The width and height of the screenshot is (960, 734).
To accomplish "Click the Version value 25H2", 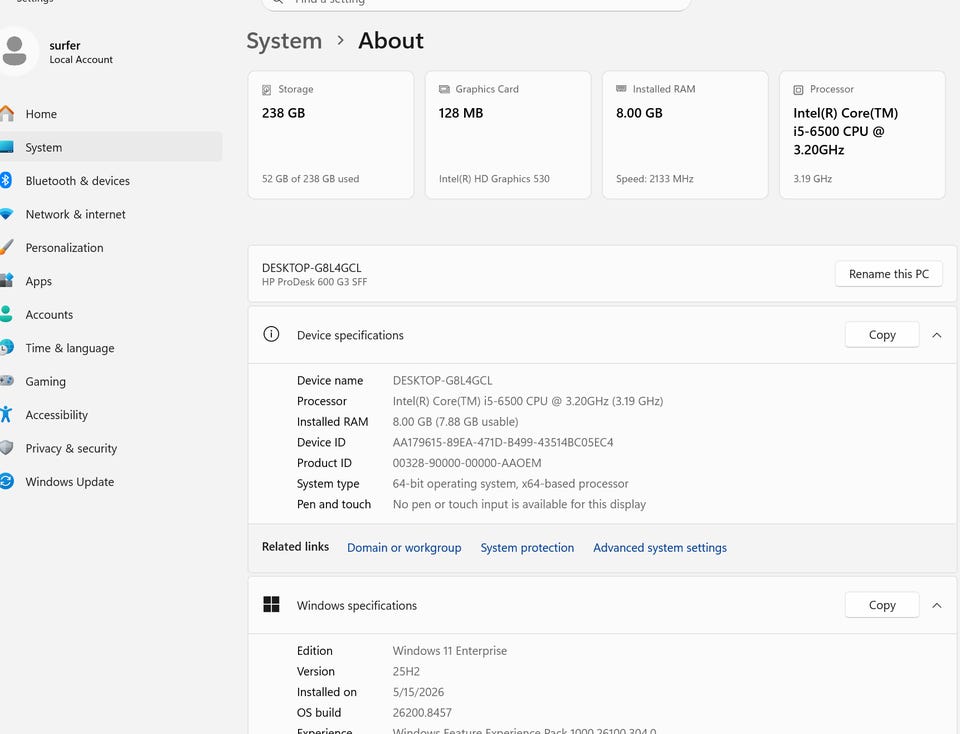I will pyautogui.click(x=406, y=672).
